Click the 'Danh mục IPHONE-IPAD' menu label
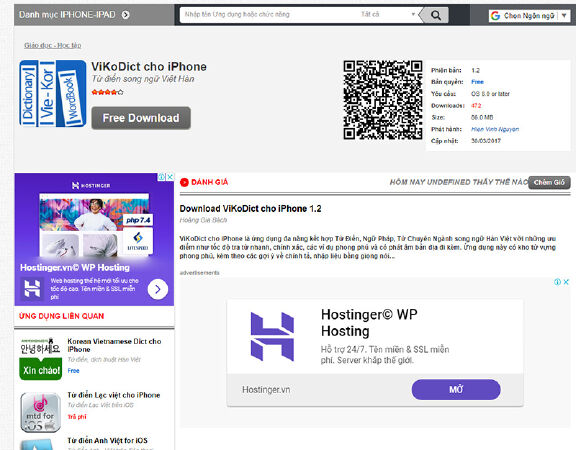Viewport: 576px width, 450px height. 67,15
